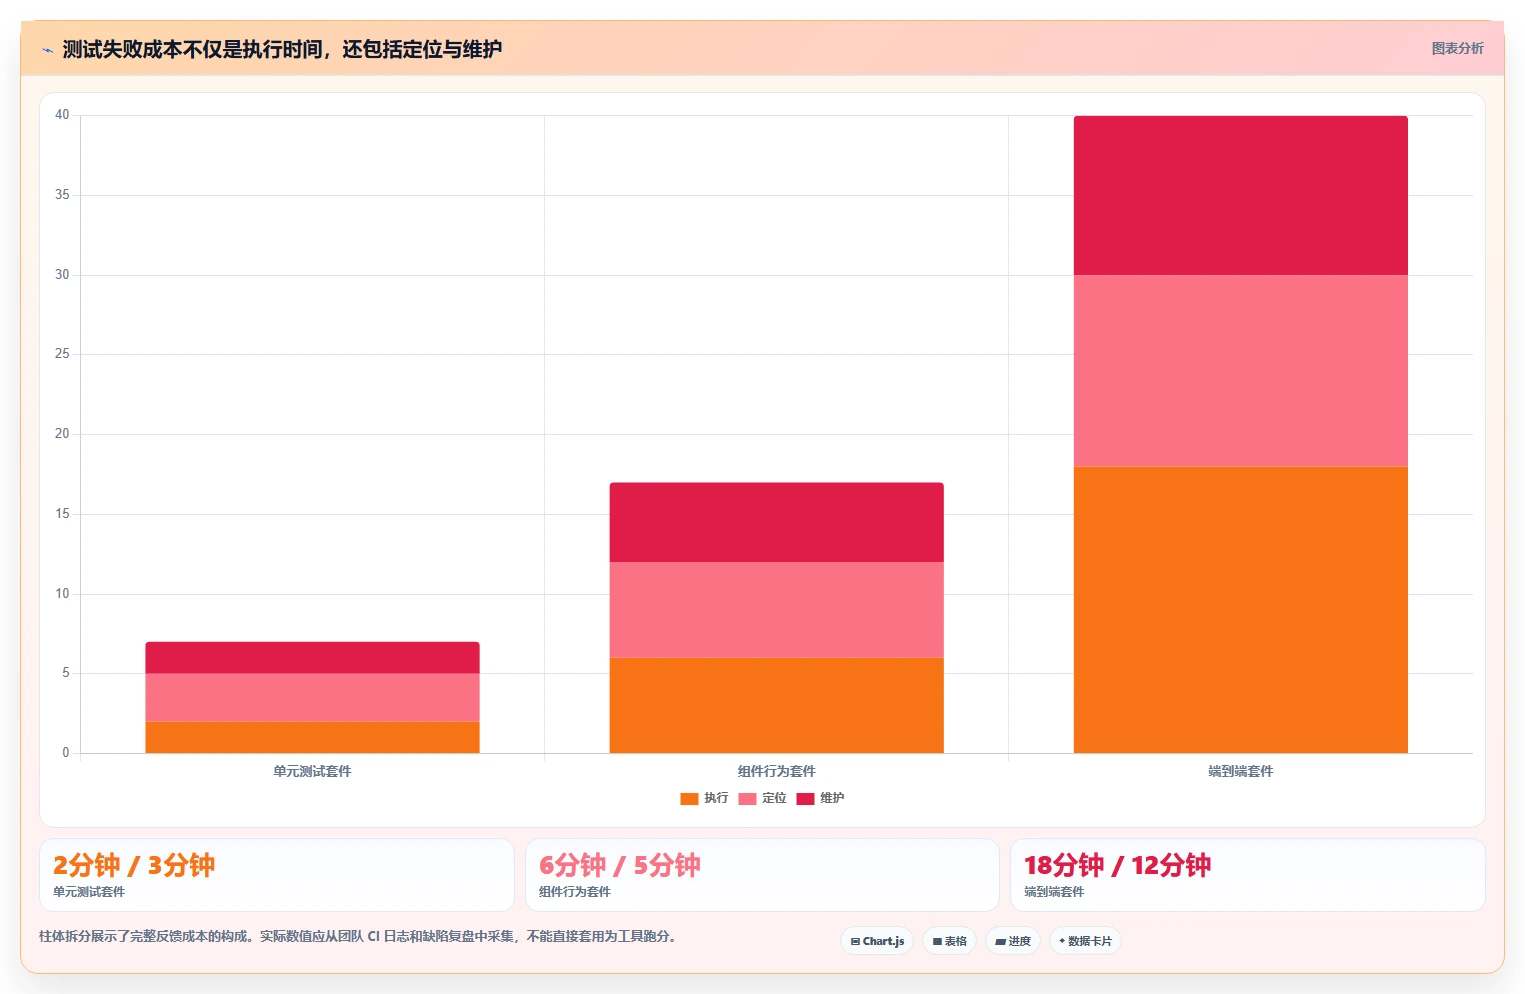Viewport: 1525px width, 994px height.
Task: Click the orange 执行 segment of 组件行为套件 bar
Action: [x=776, y=705]
